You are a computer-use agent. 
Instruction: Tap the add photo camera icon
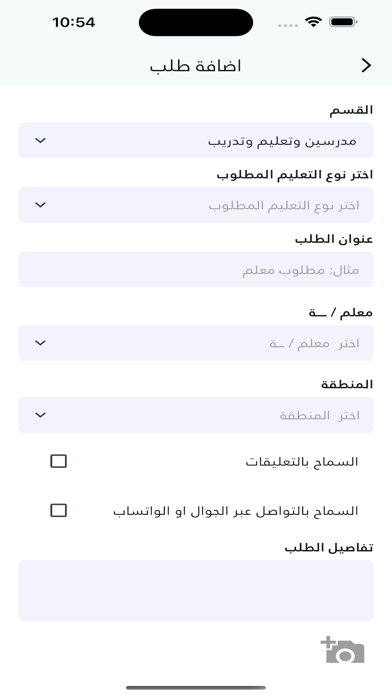tap(342, 650)
